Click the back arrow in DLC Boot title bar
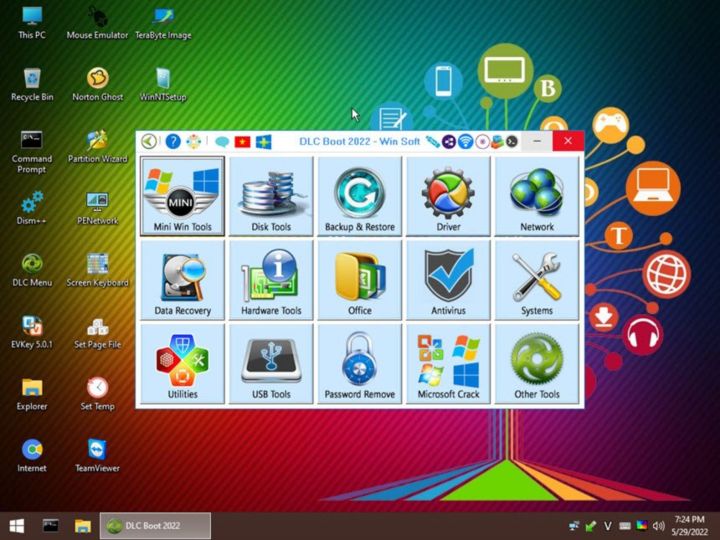Viewport: 720px width, 540px height. (149, 142)
